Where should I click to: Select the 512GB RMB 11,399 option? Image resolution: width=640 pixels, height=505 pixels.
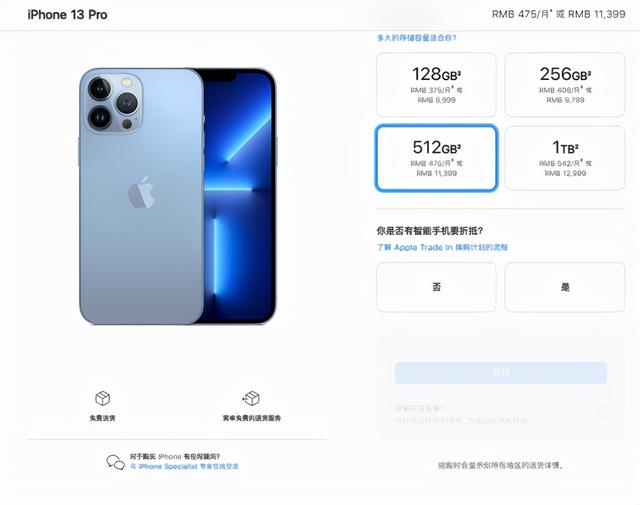pos(436,158)
